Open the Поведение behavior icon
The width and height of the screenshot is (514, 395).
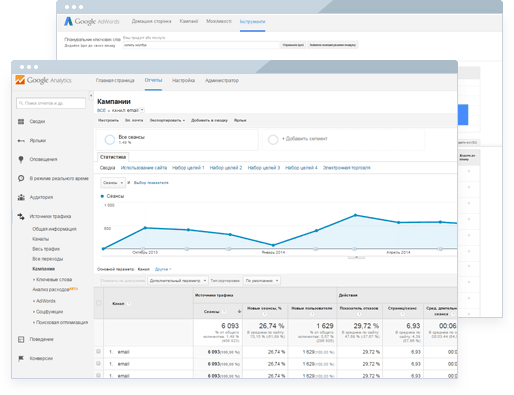[x=21, y=340]
